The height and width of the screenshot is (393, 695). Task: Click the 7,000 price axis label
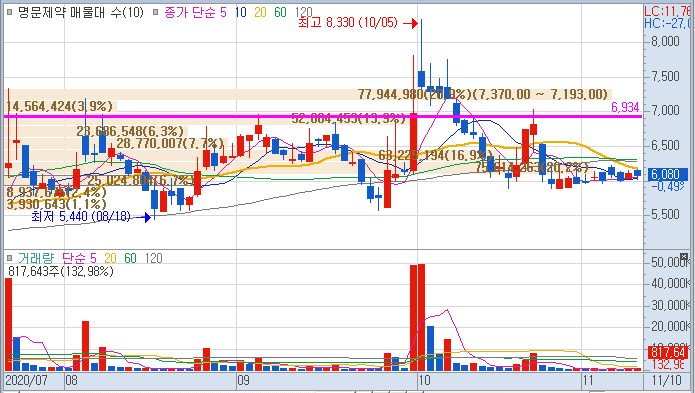point(665,110)
